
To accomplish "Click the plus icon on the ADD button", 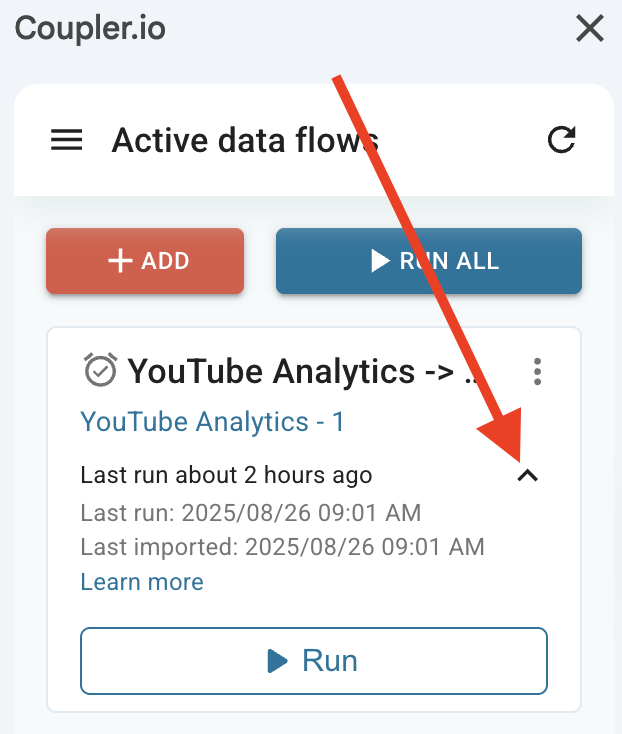I will click(120, 261).
